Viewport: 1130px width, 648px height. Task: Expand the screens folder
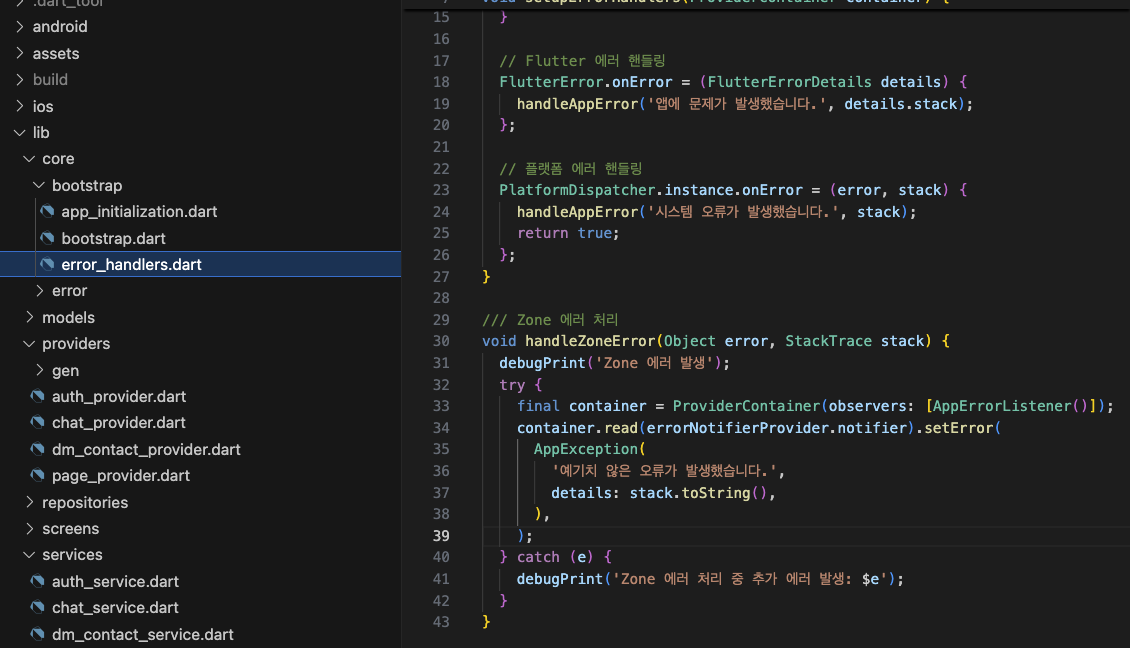pyautogui.click(x=29, y=528)
